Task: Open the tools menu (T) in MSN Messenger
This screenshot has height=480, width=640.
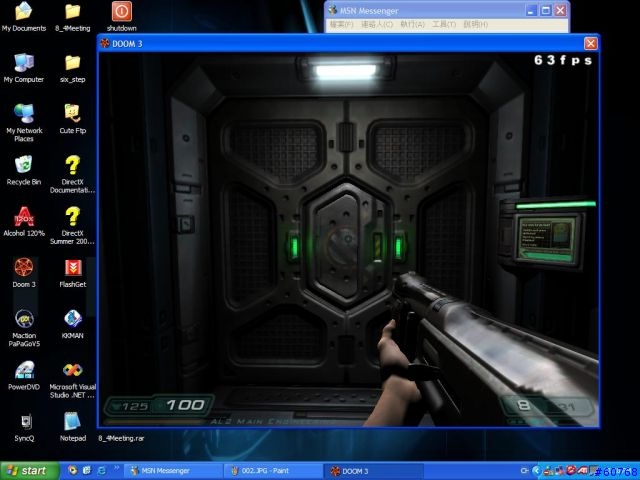Action: point(444,24)
